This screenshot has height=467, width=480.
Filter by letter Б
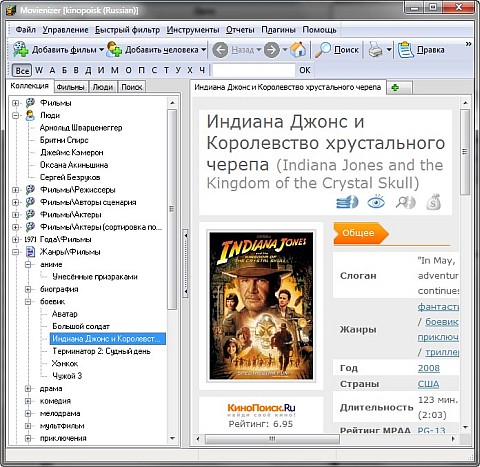[x=64, y=70]
